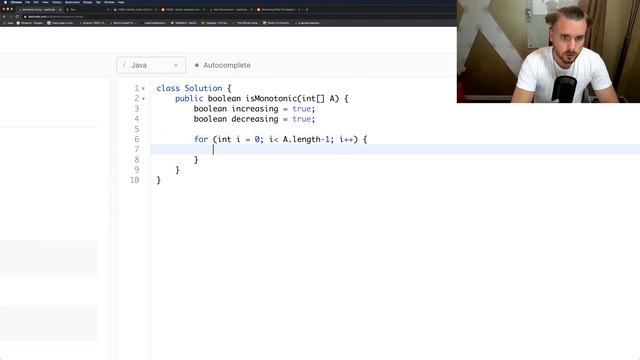This screenshot has width=640, height=360.
Task: Reload the page
Action: [17, 17]
